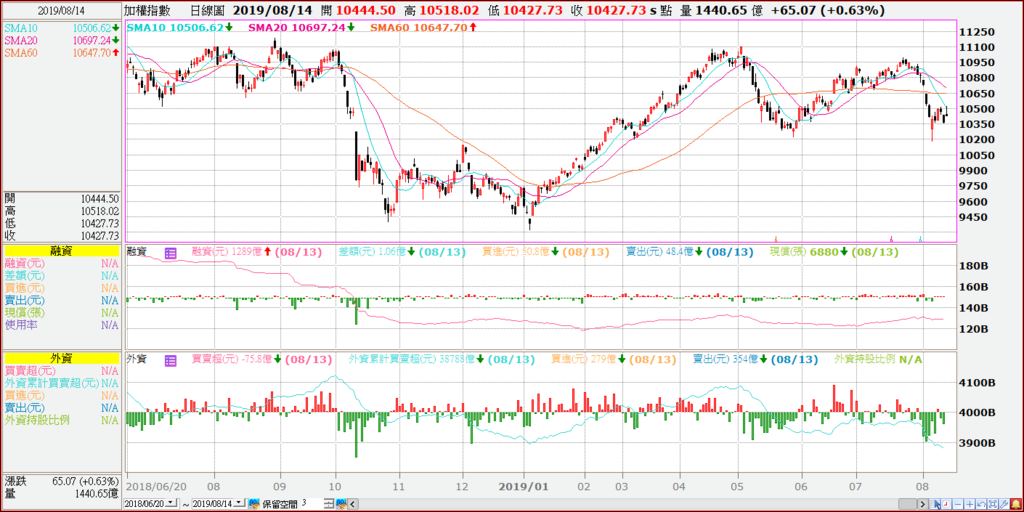
Task: Click the fit-to-screen frame icon
Action: (993, 504)
